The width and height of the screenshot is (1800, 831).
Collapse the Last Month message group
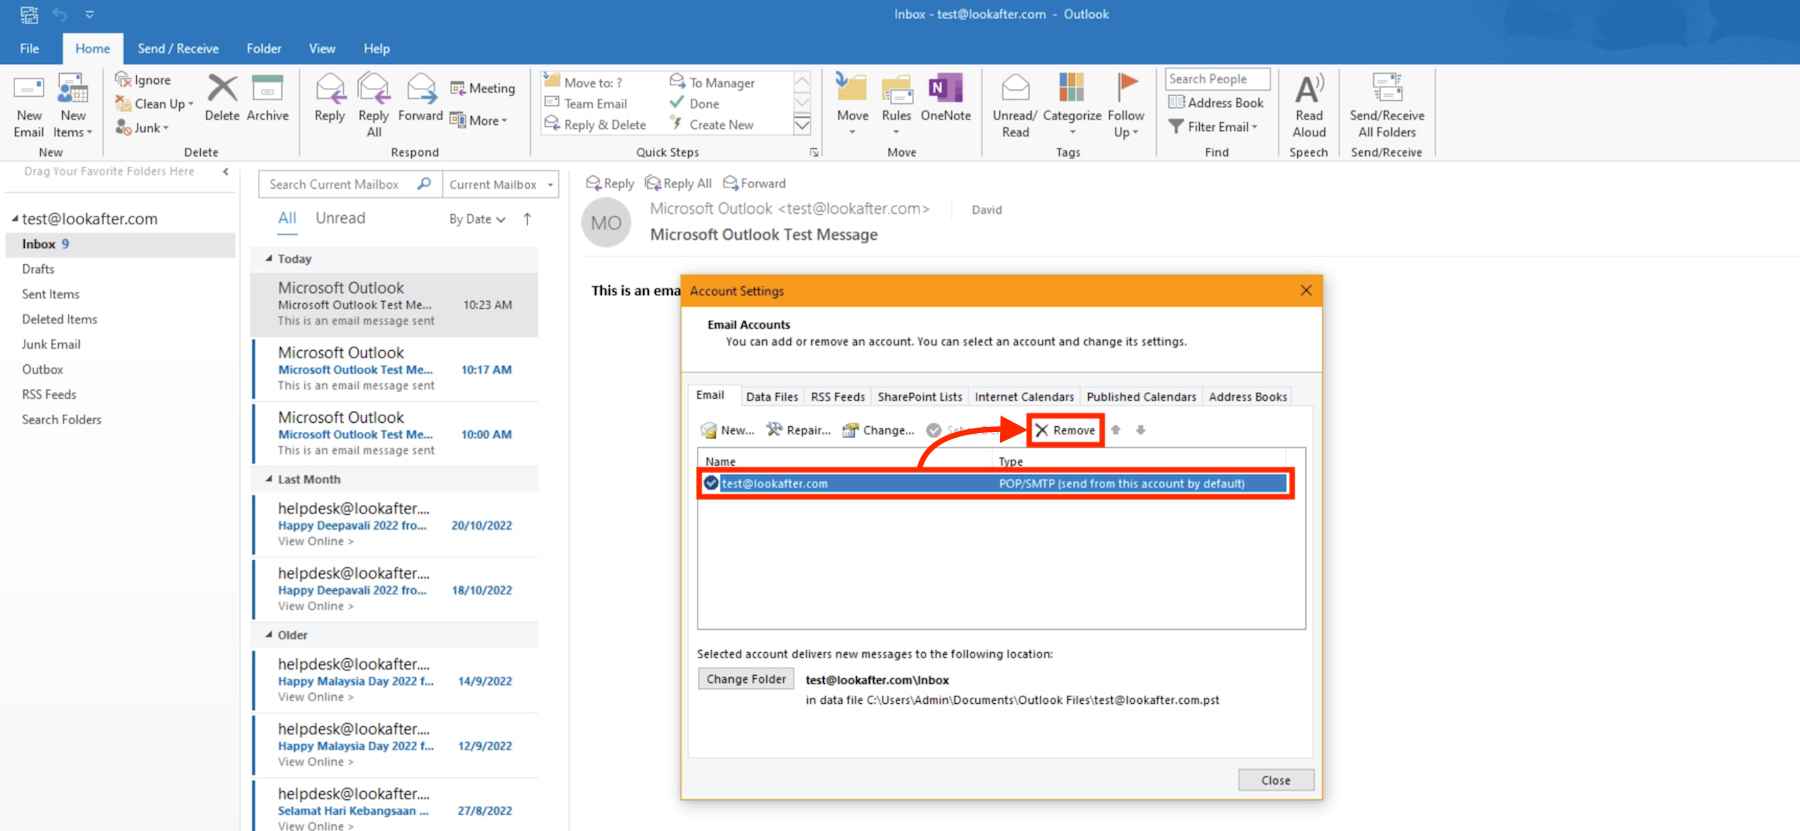coord(269,479)
